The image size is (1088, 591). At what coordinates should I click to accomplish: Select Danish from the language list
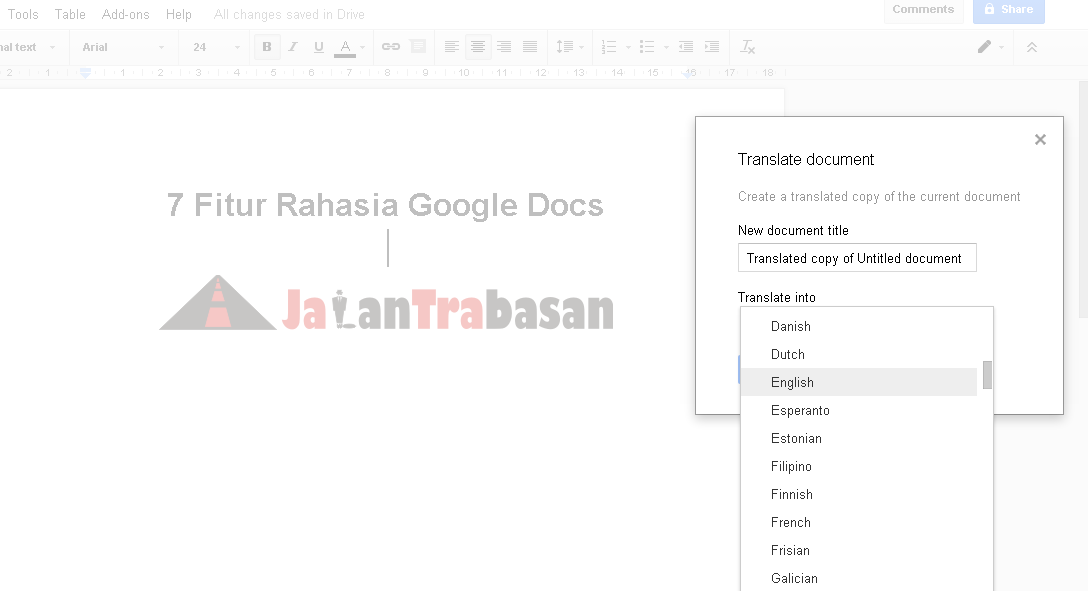pyautogui.click(x=859, y=326)
